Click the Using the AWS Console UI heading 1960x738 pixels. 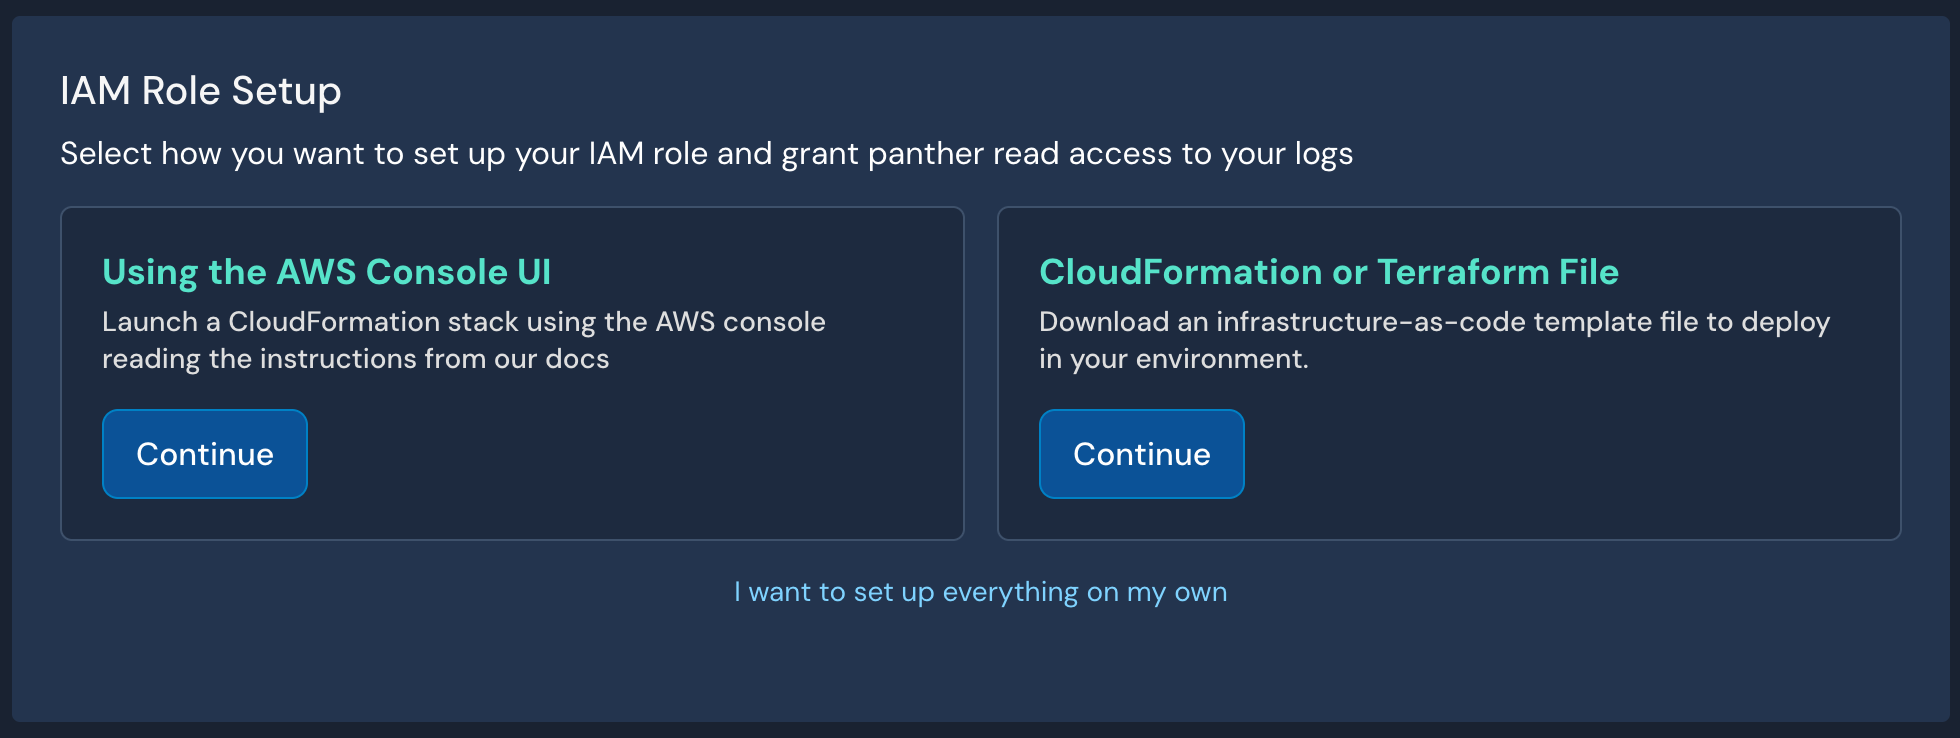pos(327,271)
